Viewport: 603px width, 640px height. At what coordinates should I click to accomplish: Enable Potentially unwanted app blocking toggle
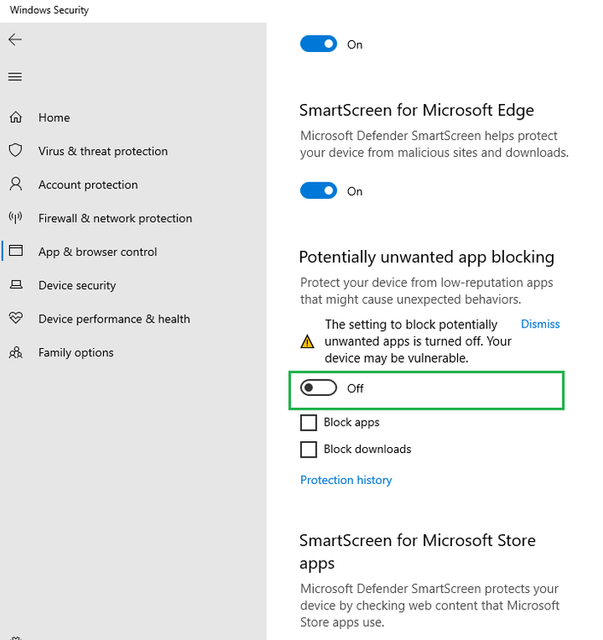pyautogui.click(x=318, y=388)
